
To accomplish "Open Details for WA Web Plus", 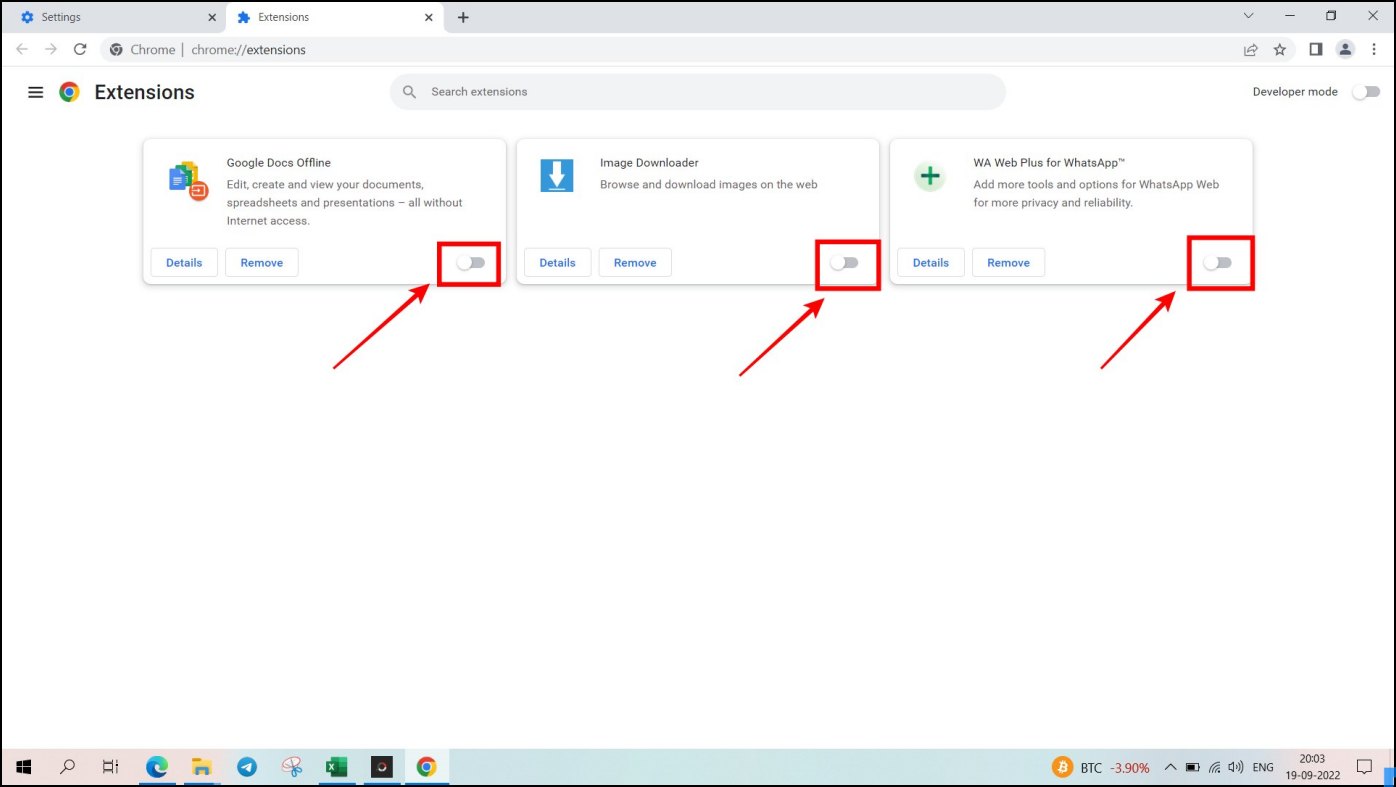I will (930, 263).
